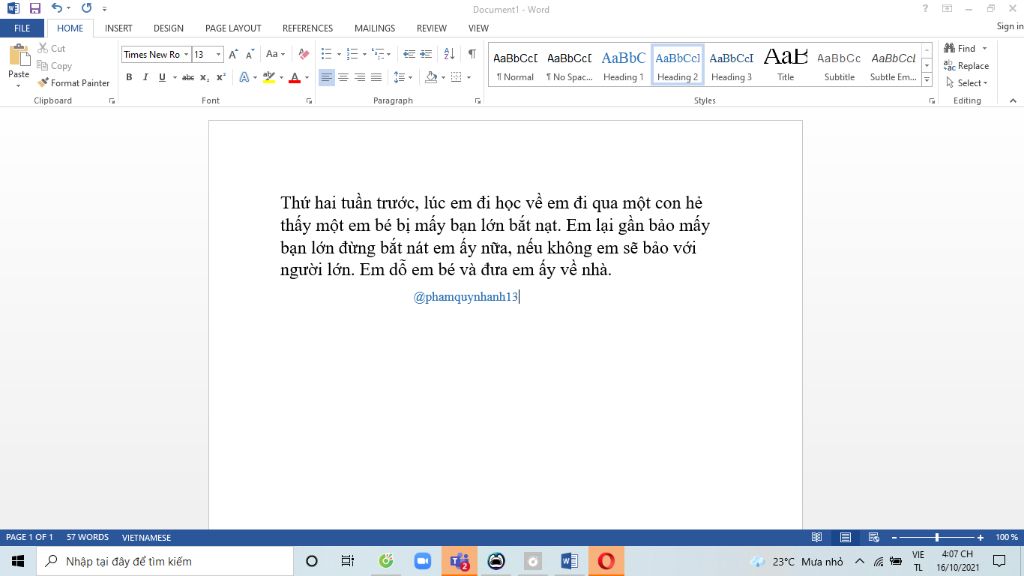1024x576 pixels.
Task: Apply No Spacing style
Action: coord(569,65)
